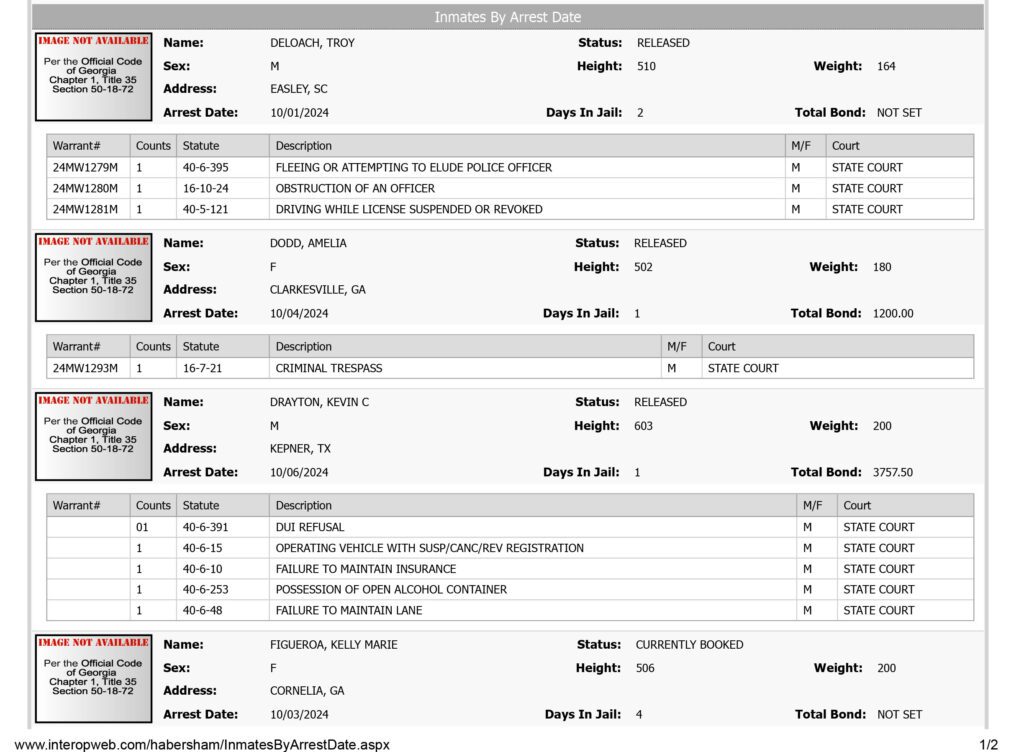The width and height of the screenshot is (1024, 752).
Task: Click Kelly Figueroa's unavailable image placeholder
Action: tap(93, 679)
